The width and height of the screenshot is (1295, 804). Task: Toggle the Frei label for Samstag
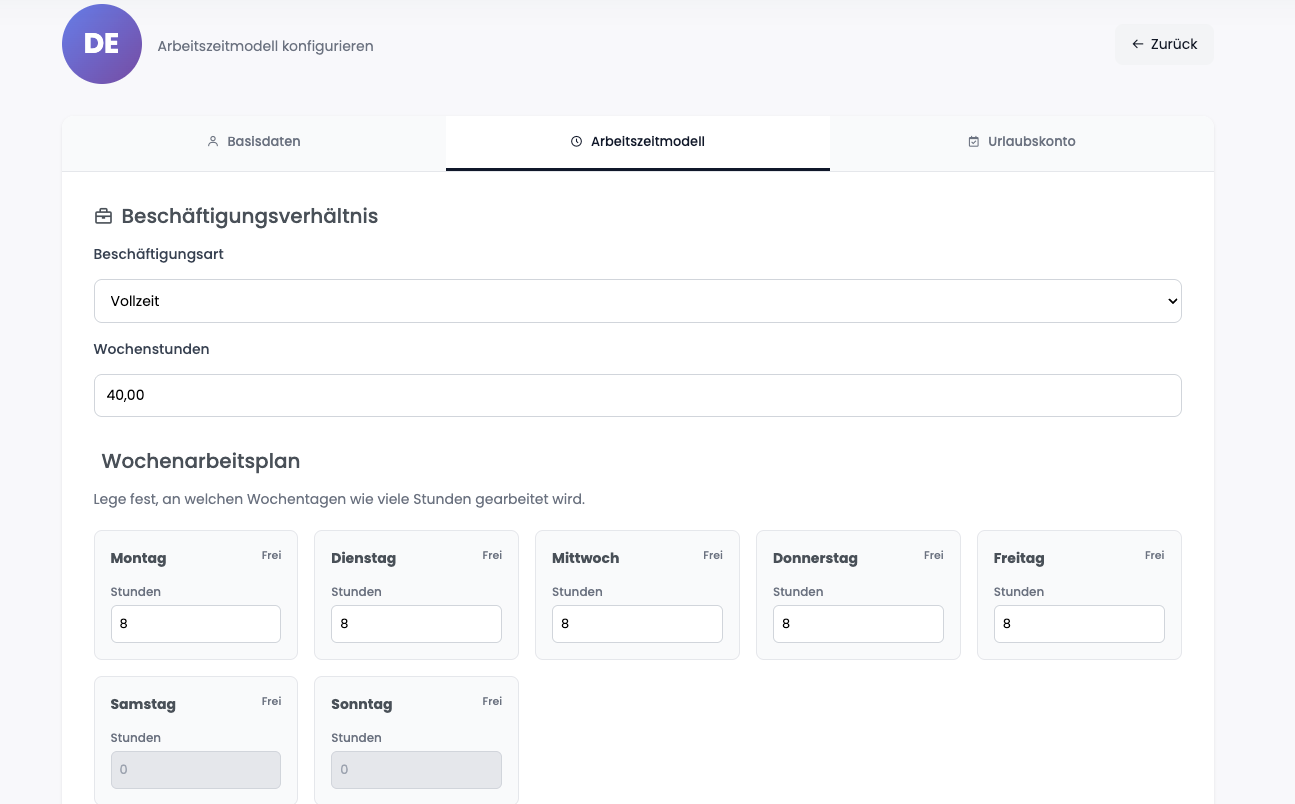tap(271, 701)
